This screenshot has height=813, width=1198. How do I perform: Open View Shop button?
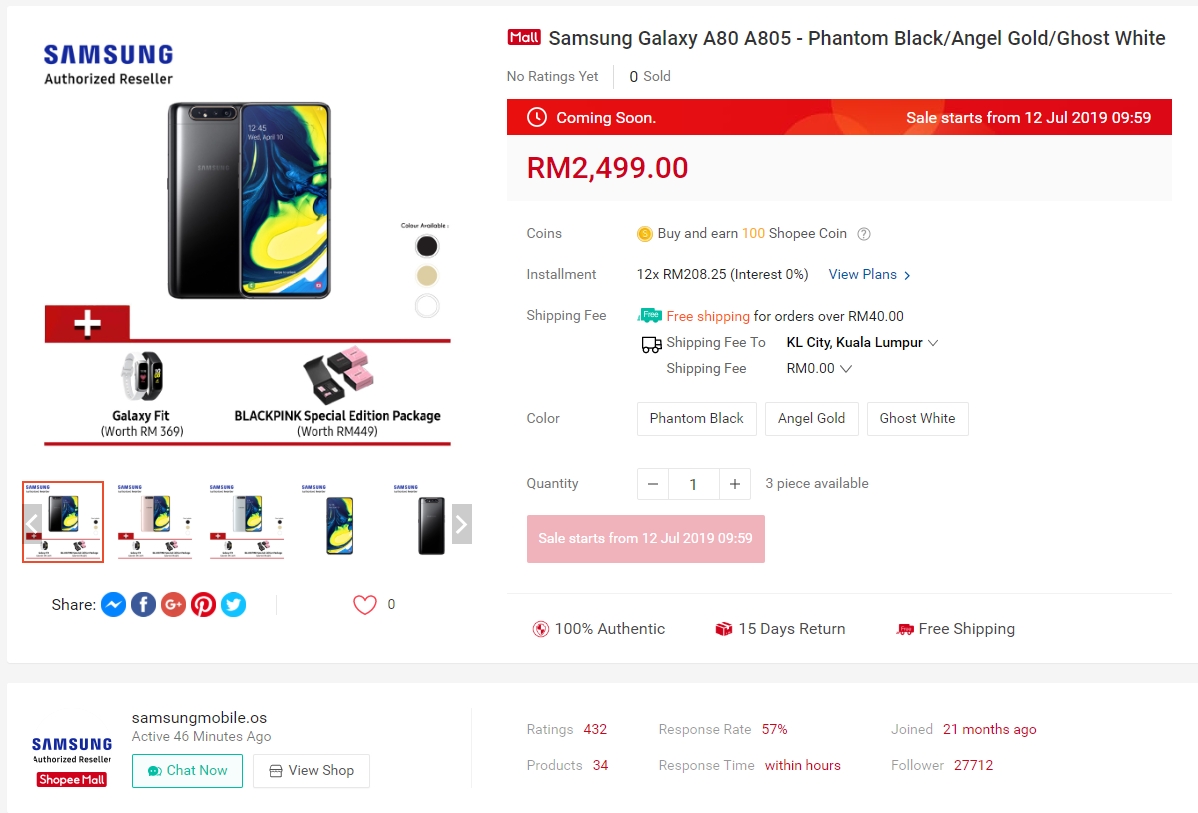[x=311, y=771]
